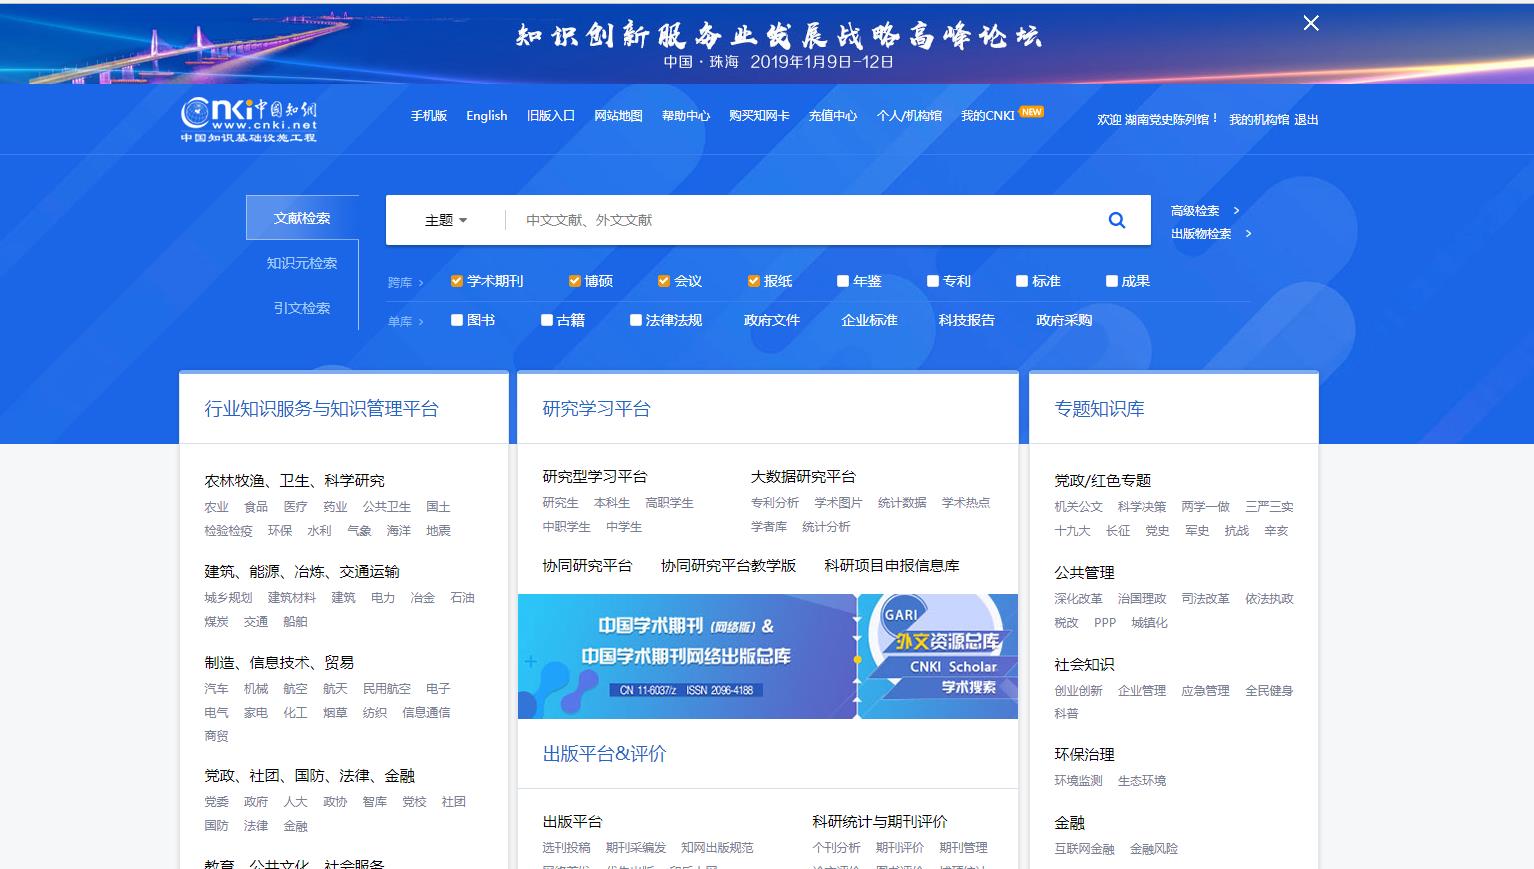
Task: Click into the 中文文献、外文文献 search box
Action: click(x=800, y=220)
